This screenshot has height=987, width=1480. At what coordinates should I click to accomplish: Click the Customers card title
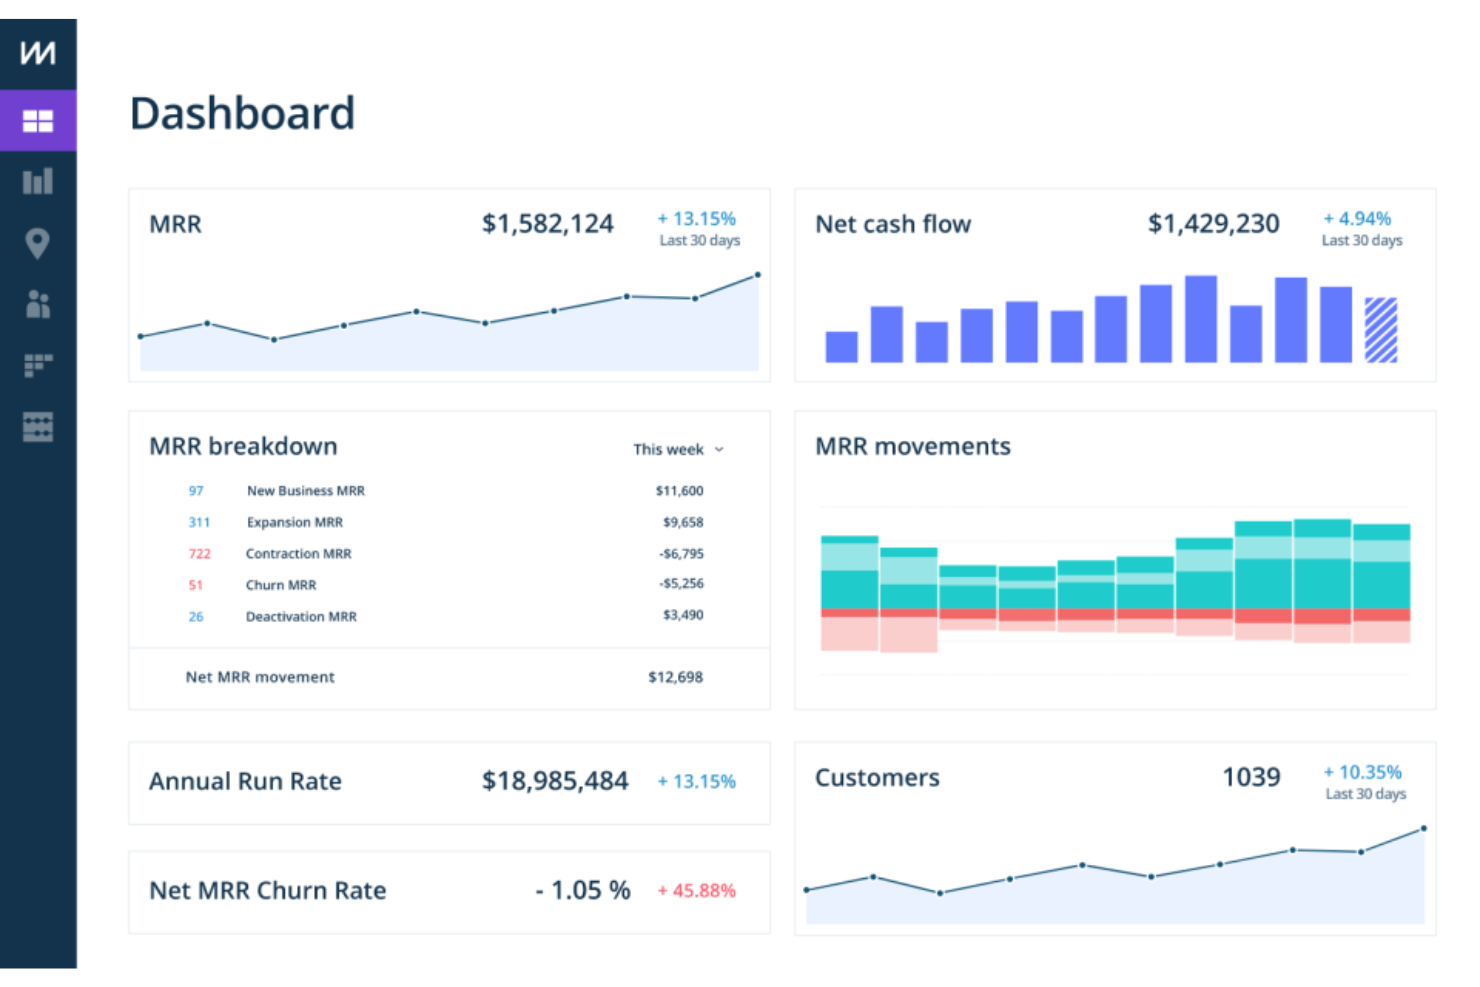pyautogui.click(x=877, y=777)
